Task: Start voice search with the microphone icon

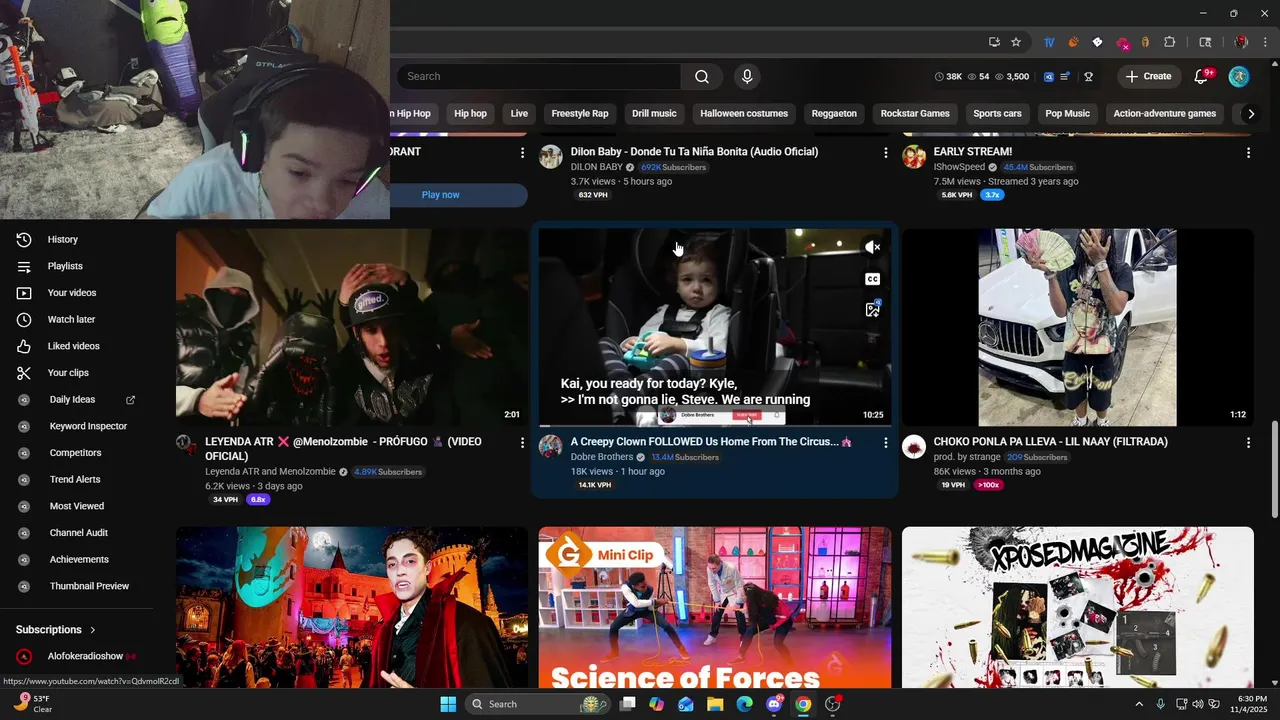Action: 747,77
